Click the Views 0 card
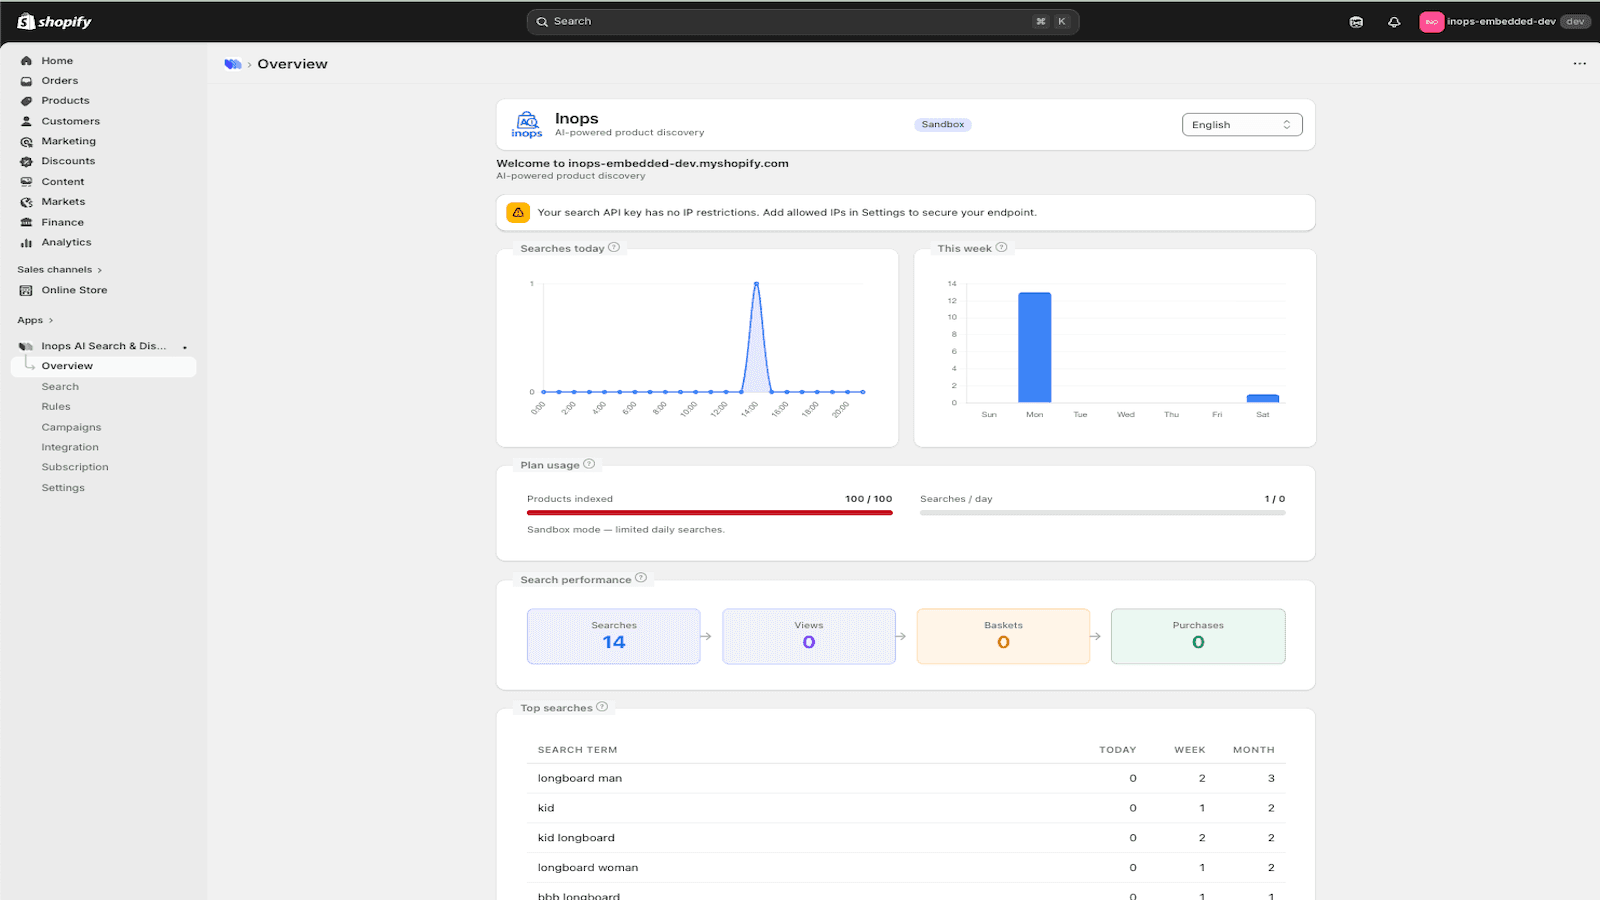 point(809,636)
